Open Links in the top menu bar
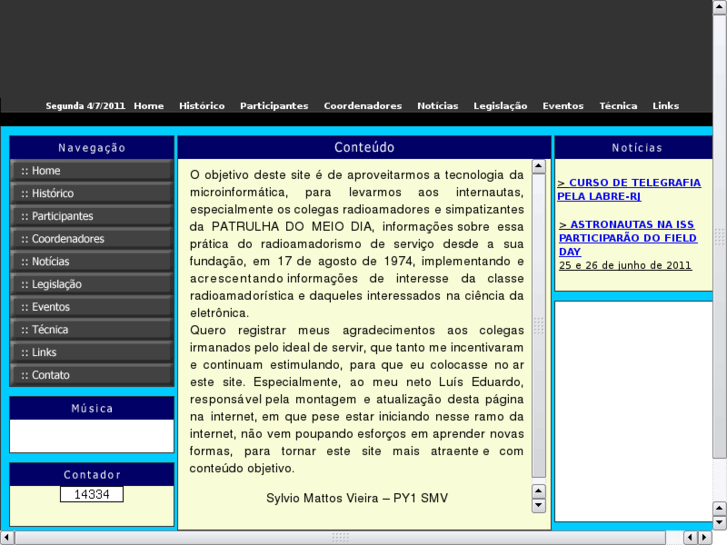The image size is (727, 545). coord(665,106)
